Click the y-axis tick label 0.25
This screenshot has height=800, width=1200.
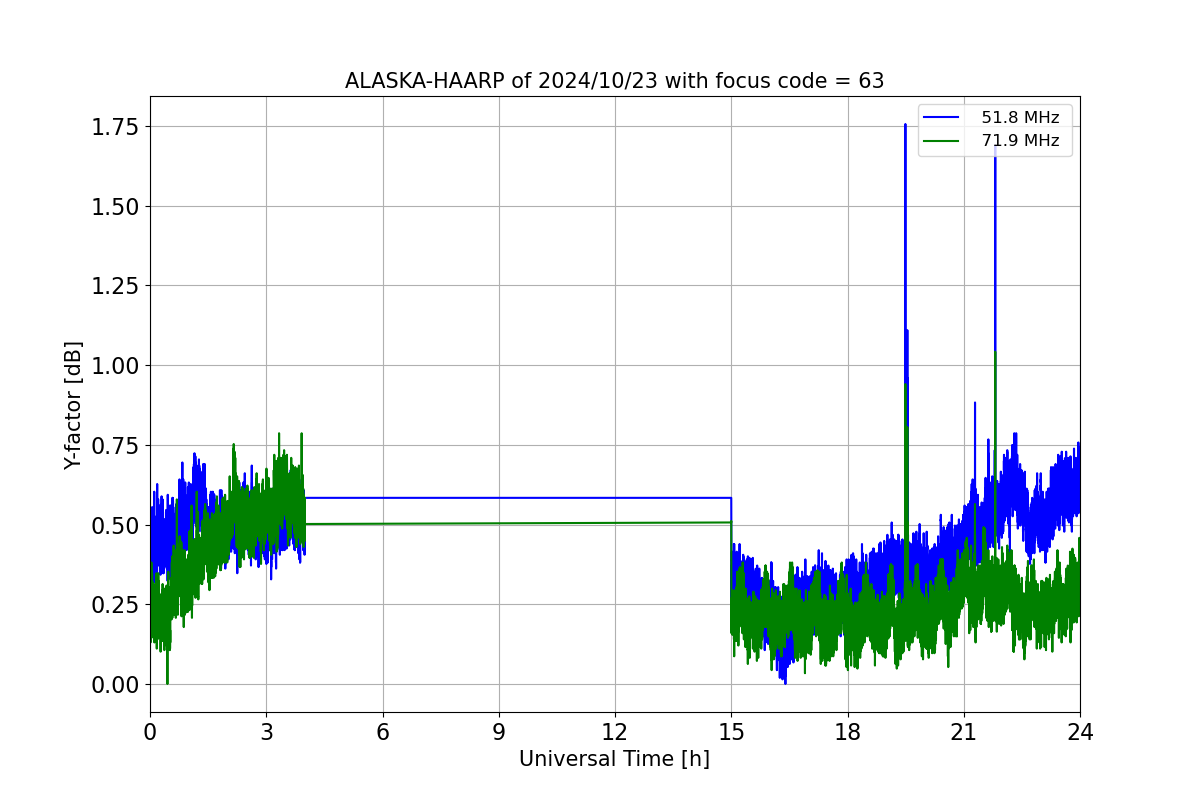coord(114,604)
